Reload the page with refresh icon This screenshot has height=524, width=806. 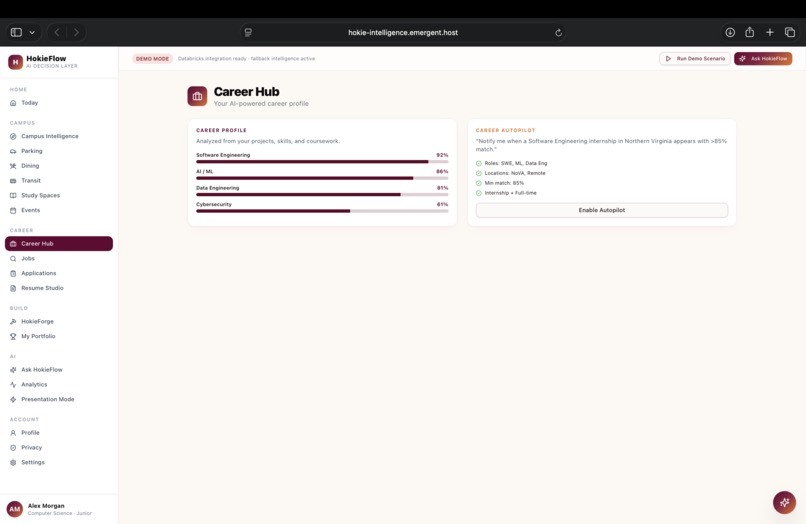pyautogui.click(x=559, y=33)
